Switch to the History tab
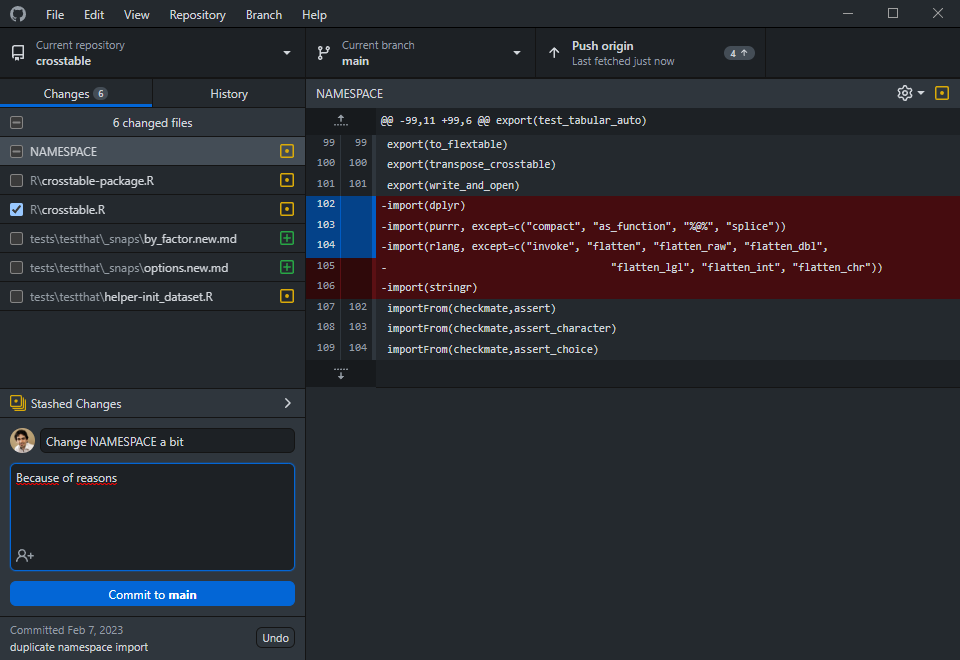 [x=228, y=94]
